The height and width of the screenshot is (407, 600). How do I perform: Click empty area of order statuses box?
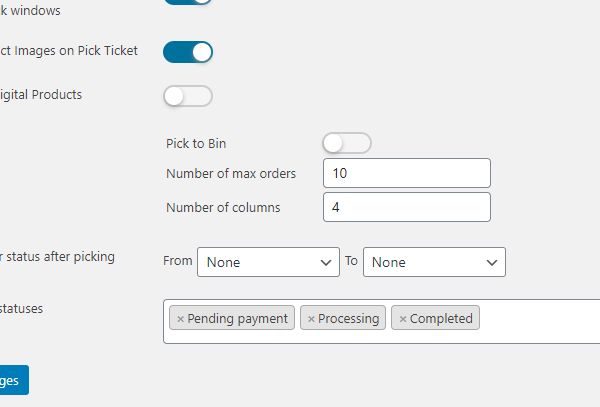(540, 320)
